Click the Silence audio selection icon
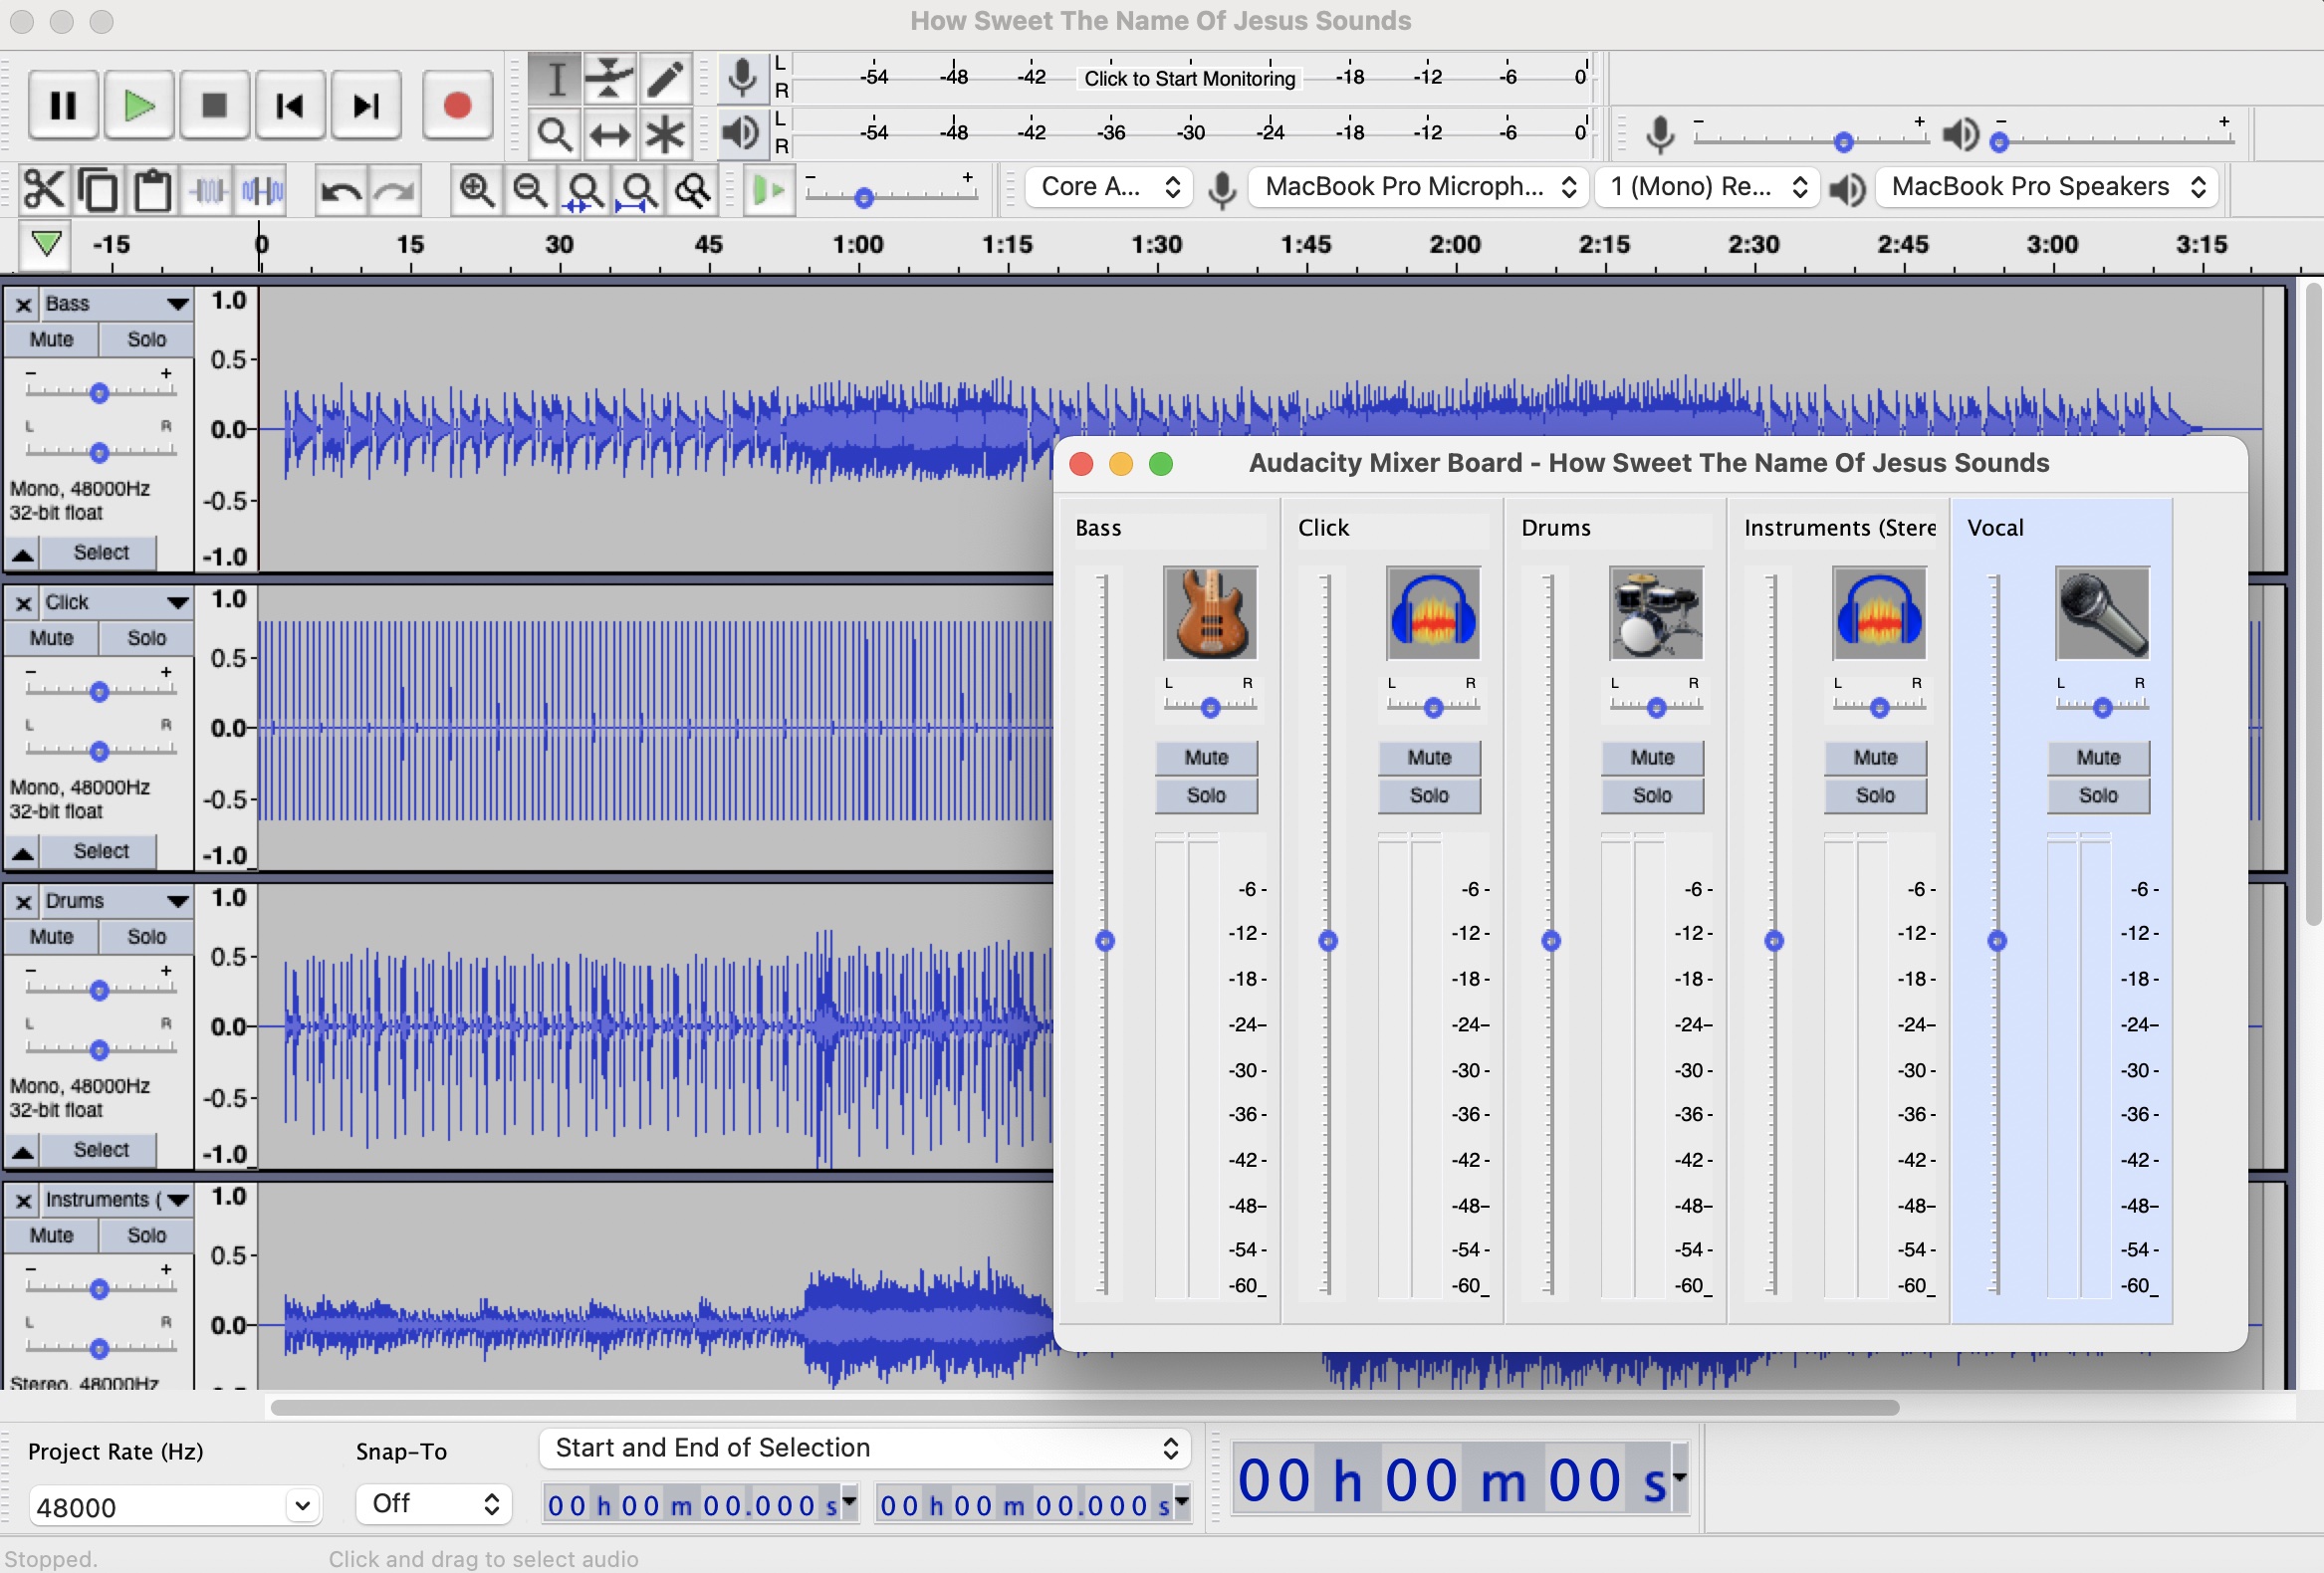 262,189
